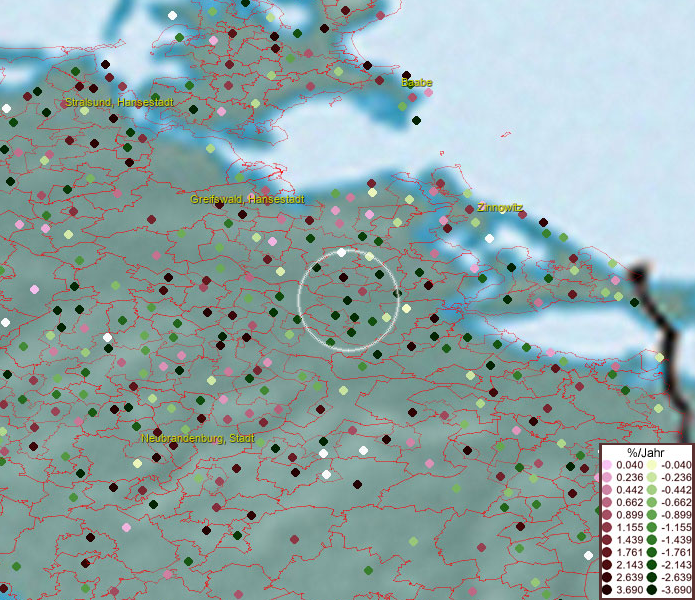Image resolution: width=695 pixels, height=600 pixels.
Task: Click the -0.040 legend value text
Action: (x=676, y=465)
